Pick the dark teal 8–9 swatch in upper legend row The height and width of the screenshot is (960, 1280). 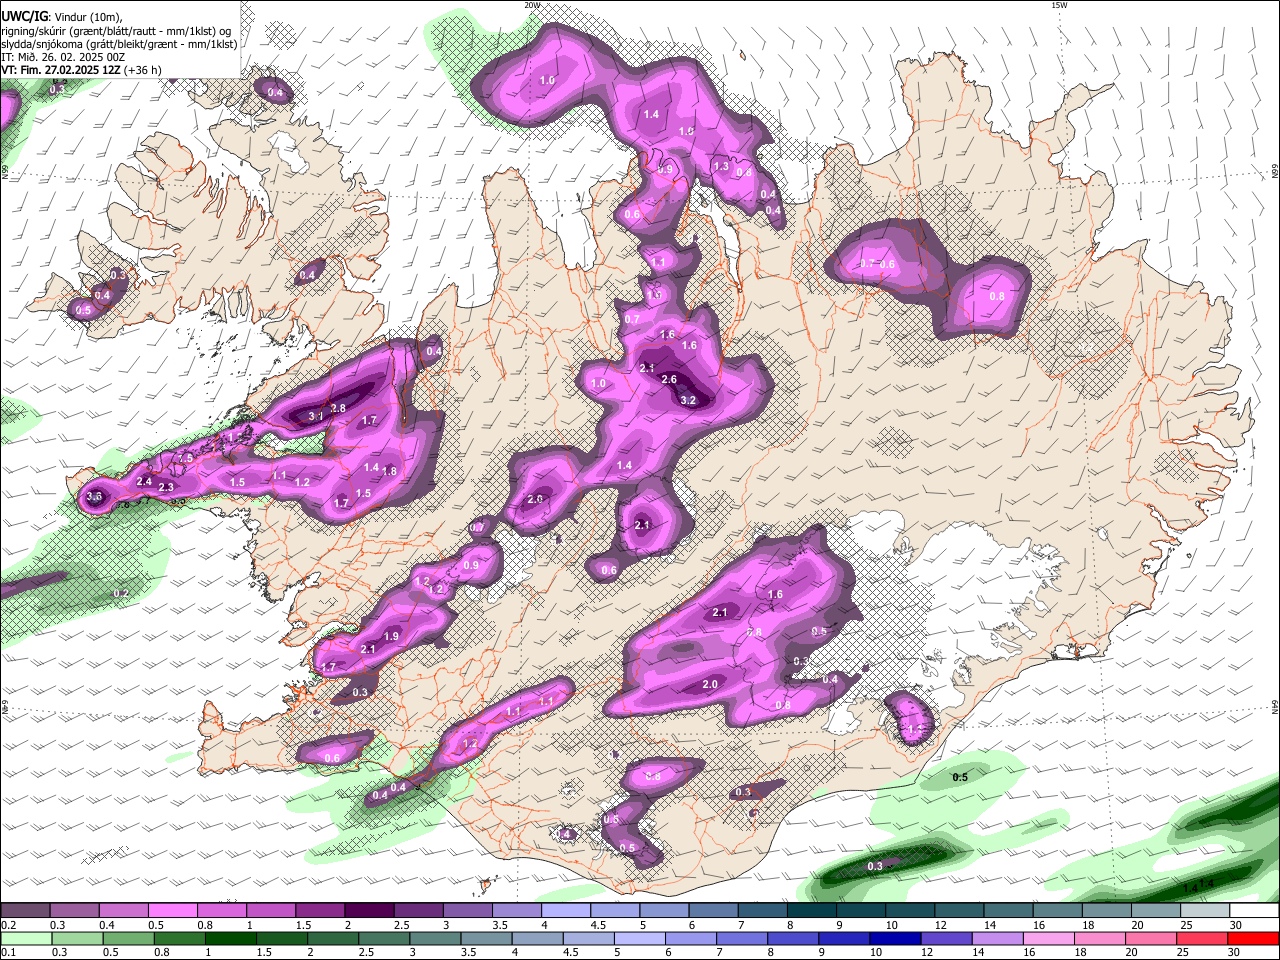[811, 910]
